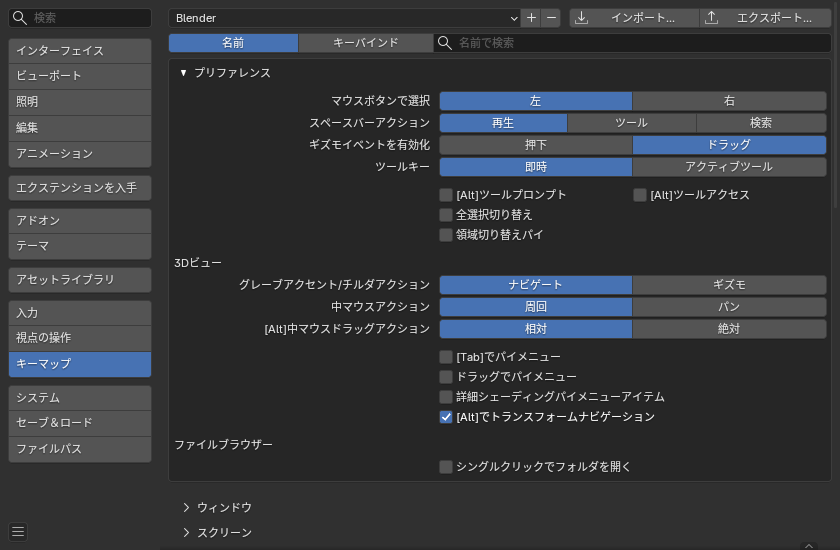Open the アドオン preferences tab

coord(80,221)
